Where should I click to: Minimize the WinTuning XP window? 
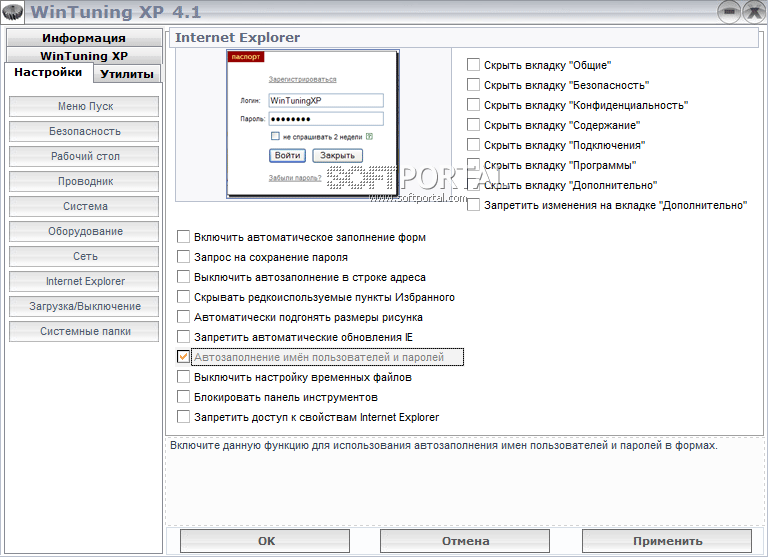pyautogui.click(x=729, y=12)
